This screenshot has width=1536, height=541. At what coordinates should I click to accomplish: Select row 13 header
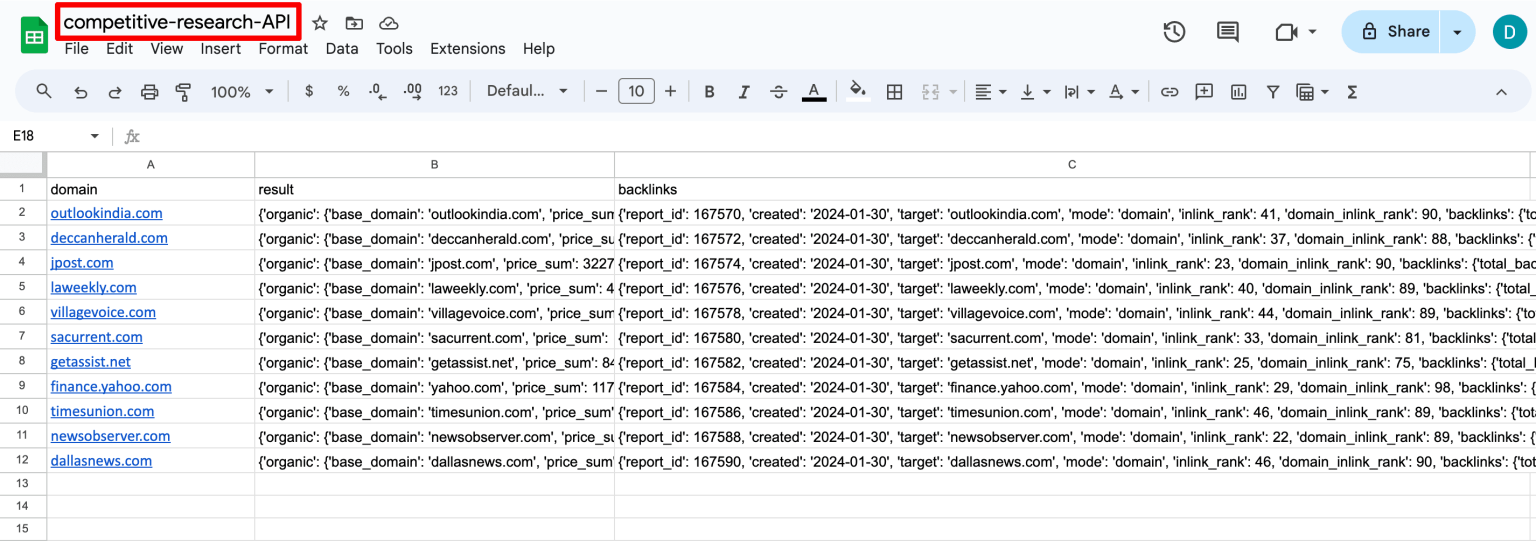coord(23,483)
